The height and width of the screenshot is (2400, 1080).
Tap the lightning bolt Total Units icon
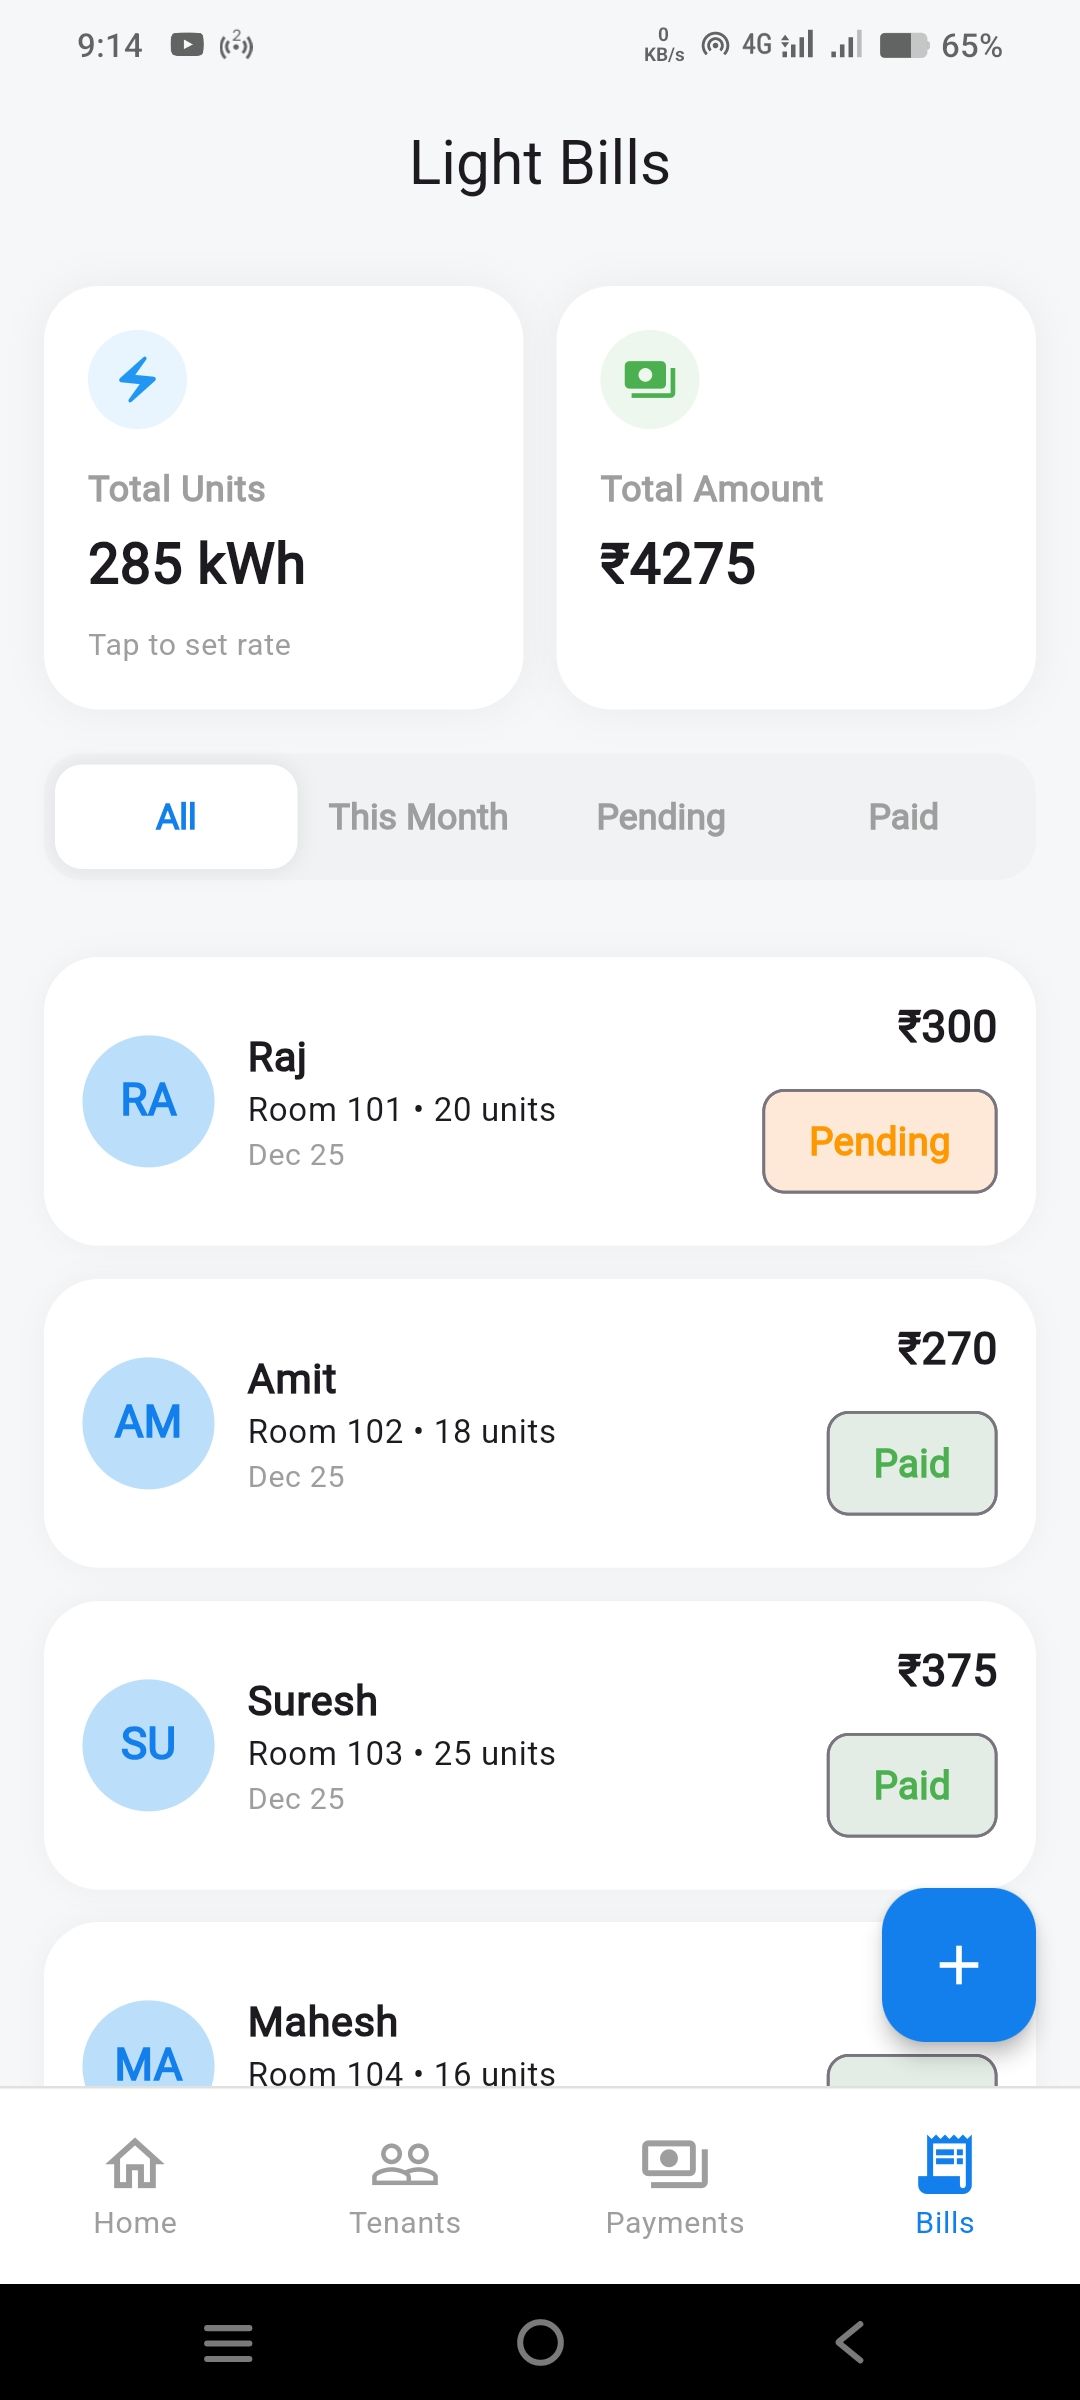point(138,380)
